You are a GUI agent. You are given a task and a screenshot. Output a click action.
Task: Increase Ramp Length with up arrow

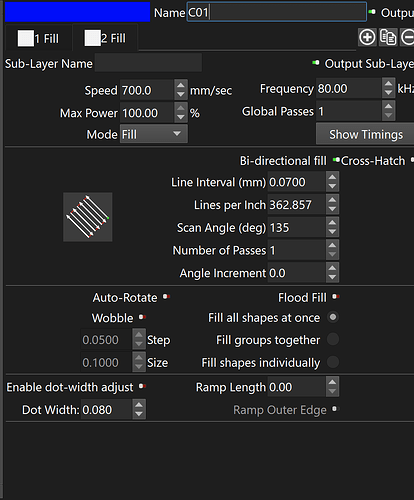point(332,382)
